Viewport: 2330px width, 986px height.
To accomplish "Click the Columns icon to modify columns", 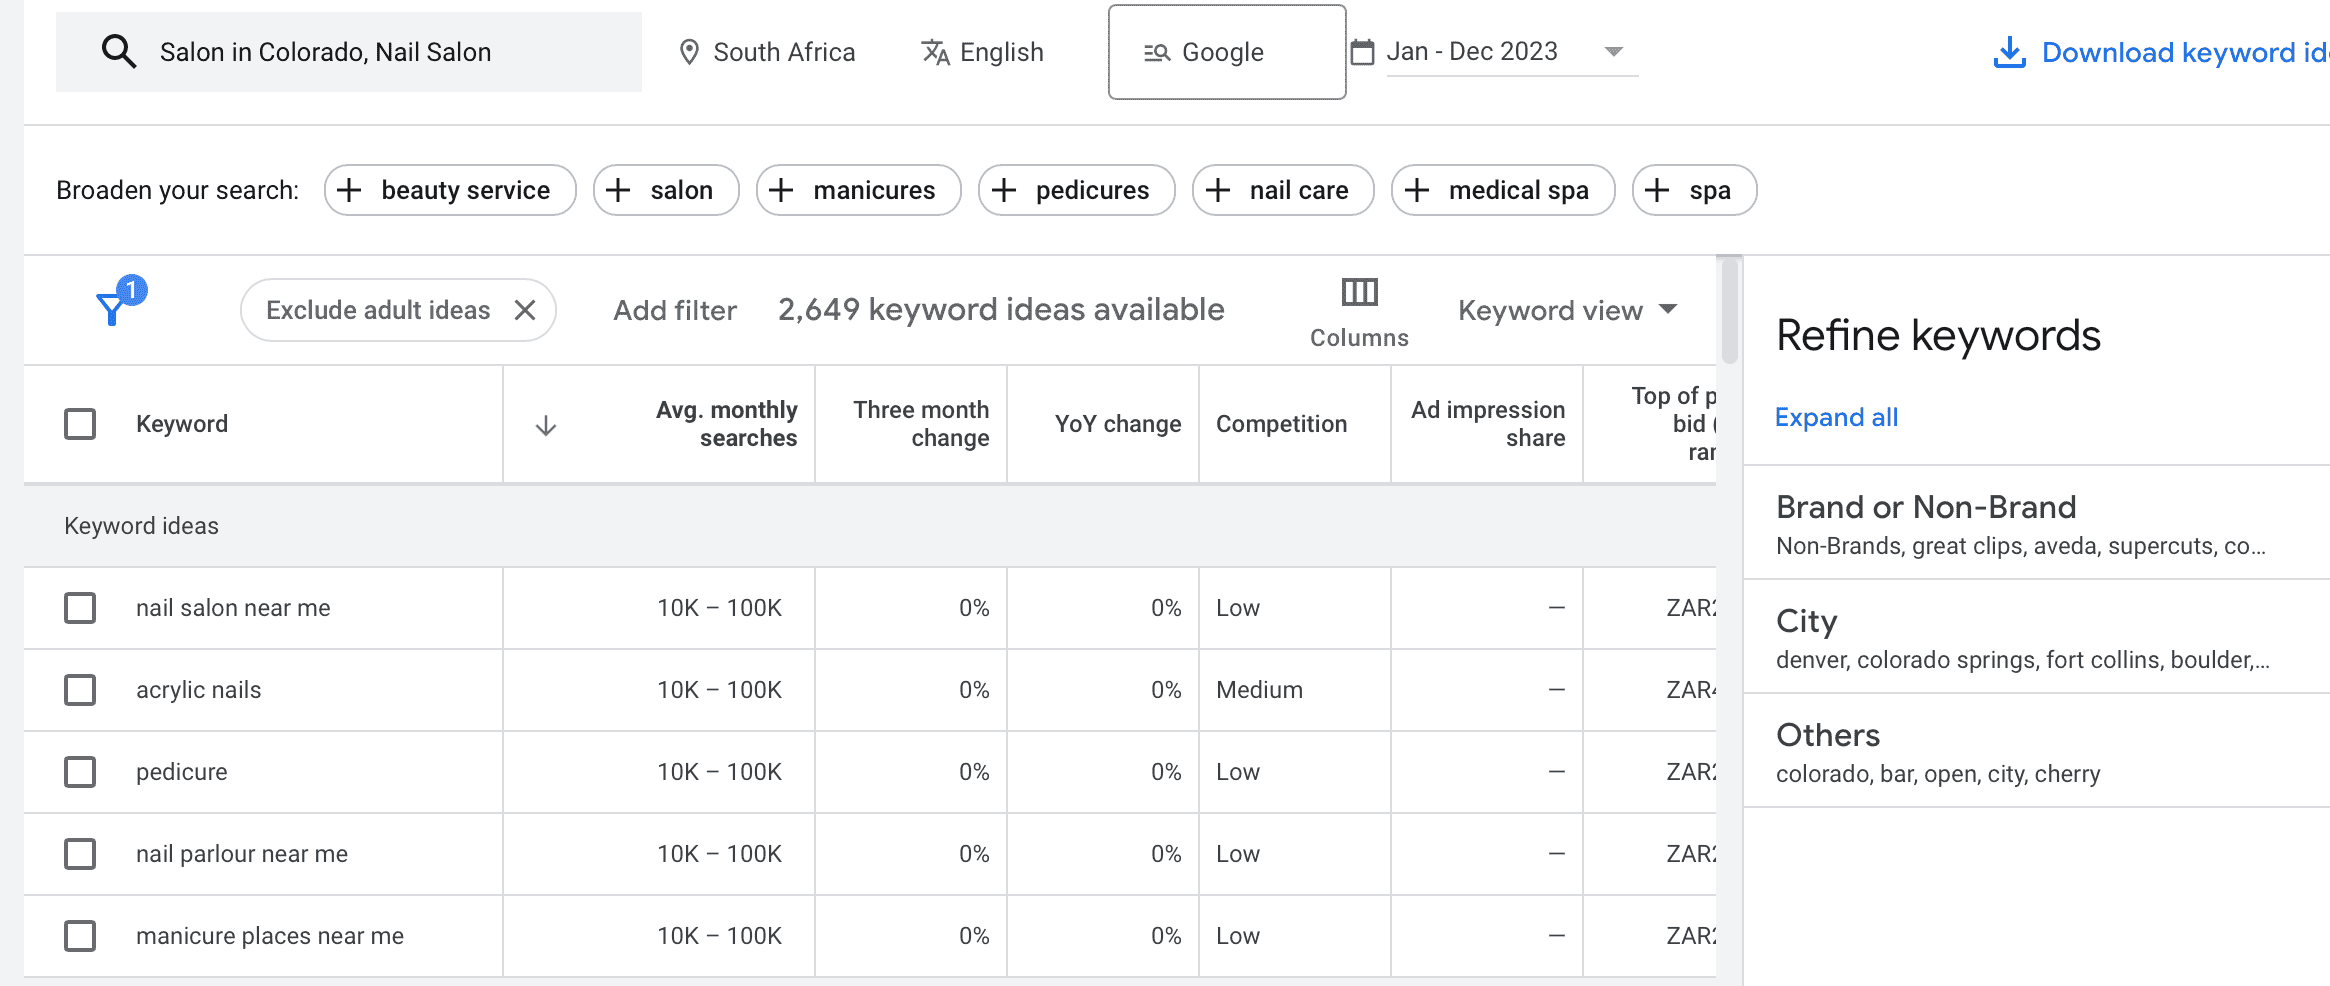I will click(x=1358, y=293).
